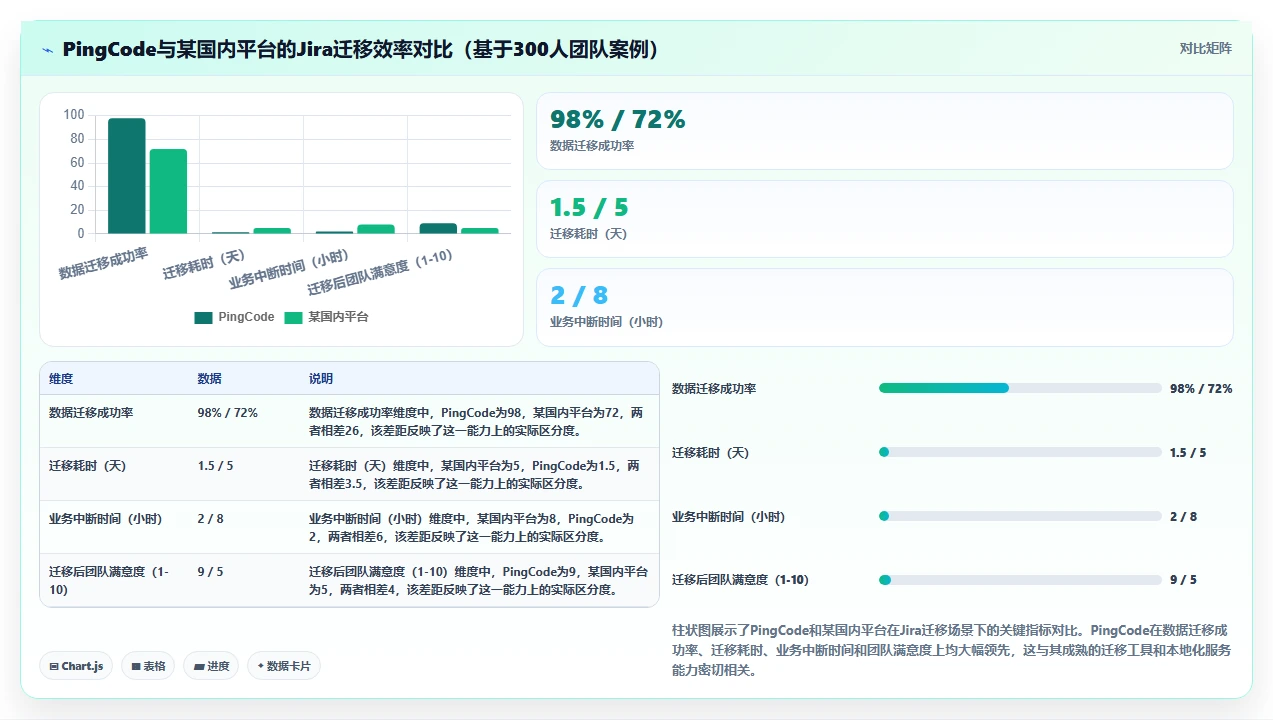1273x720 pixels.
Task: Click the lightning icon beside the title
Action: (x=47, y=50)
